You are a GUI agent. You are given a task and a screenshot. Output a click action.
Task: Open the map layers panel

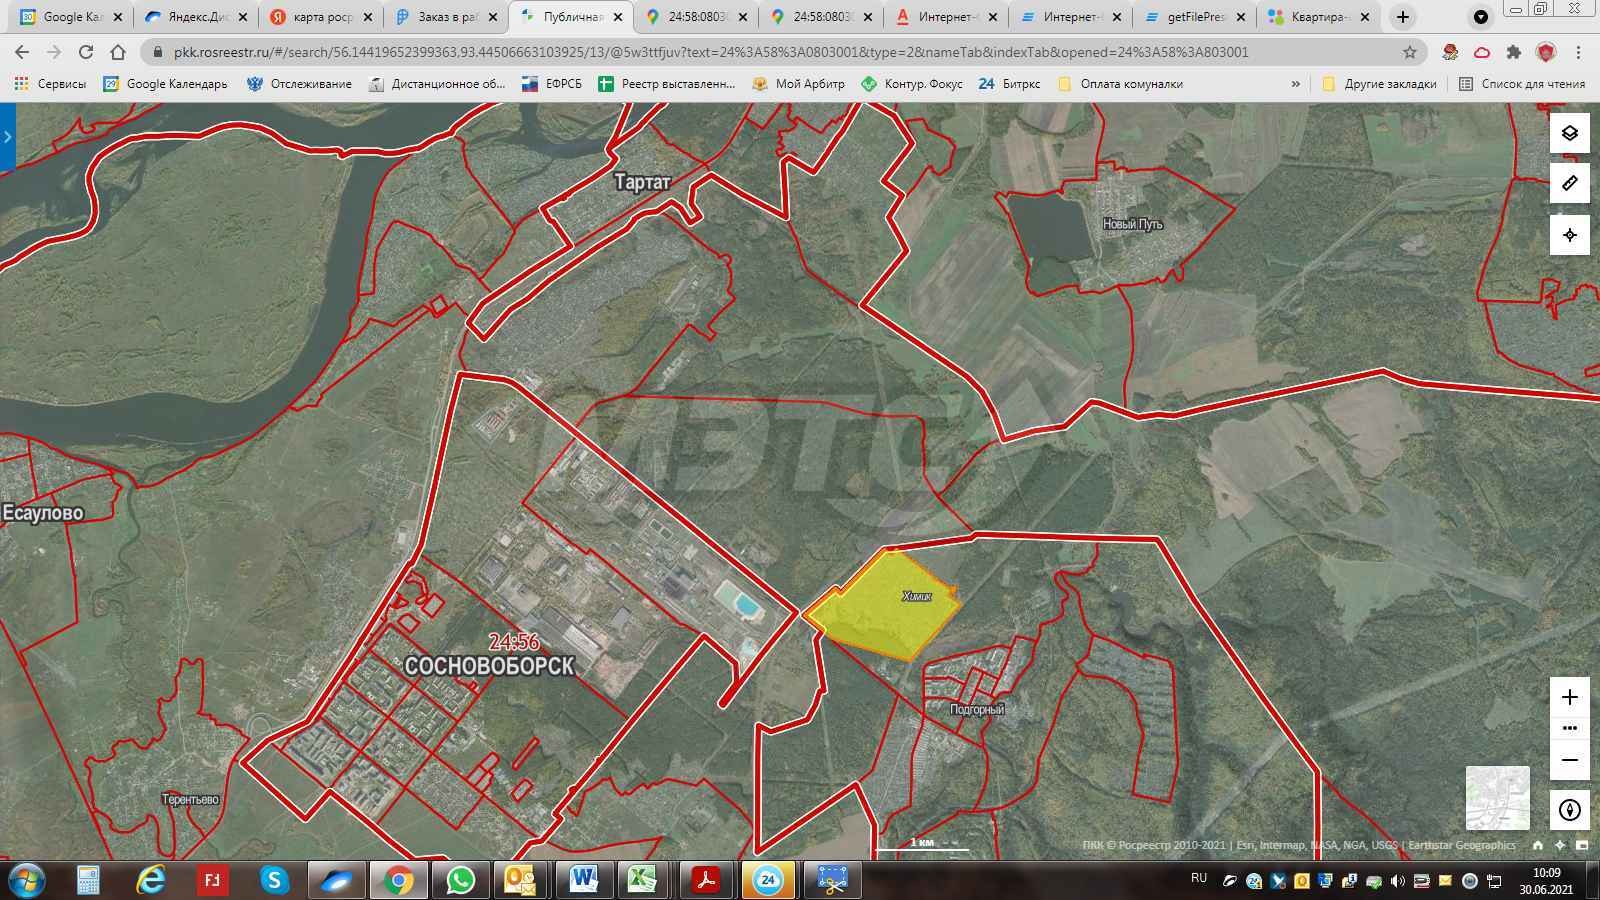click(1569, 133)
